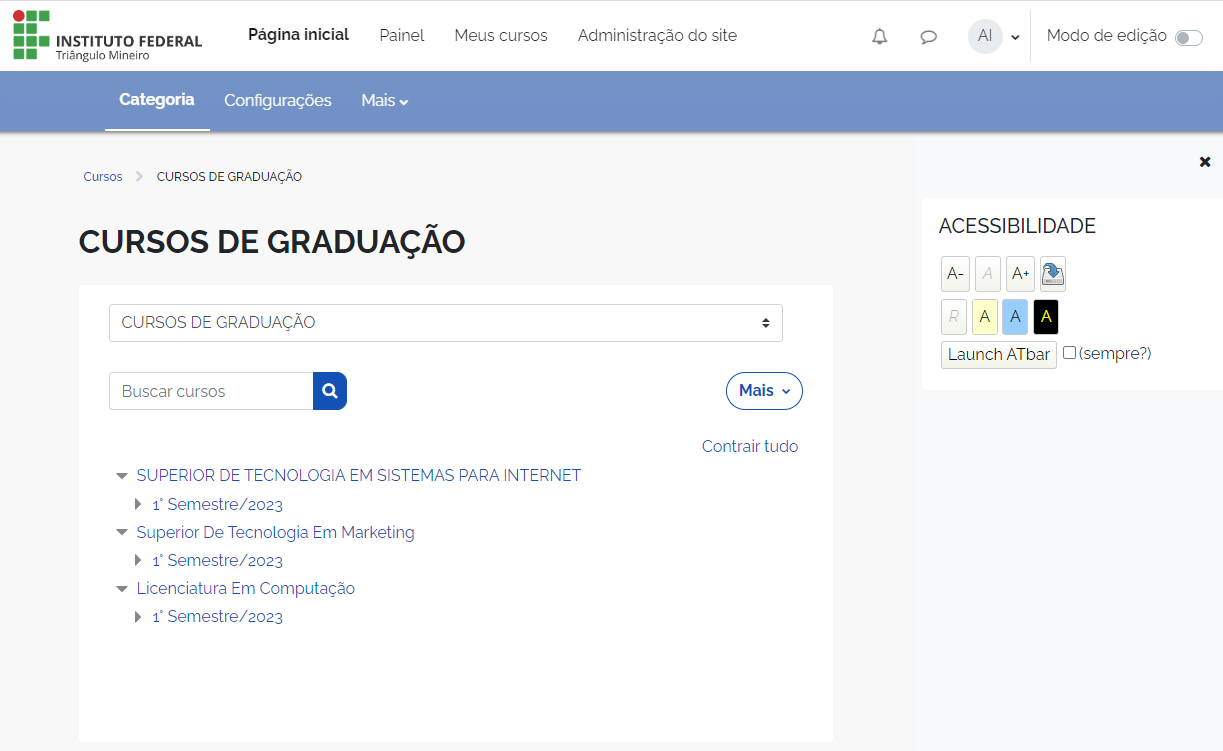Open the rounded Mais dropdown button
This screenshot has height=751, width=1223.
pos(764,391)
